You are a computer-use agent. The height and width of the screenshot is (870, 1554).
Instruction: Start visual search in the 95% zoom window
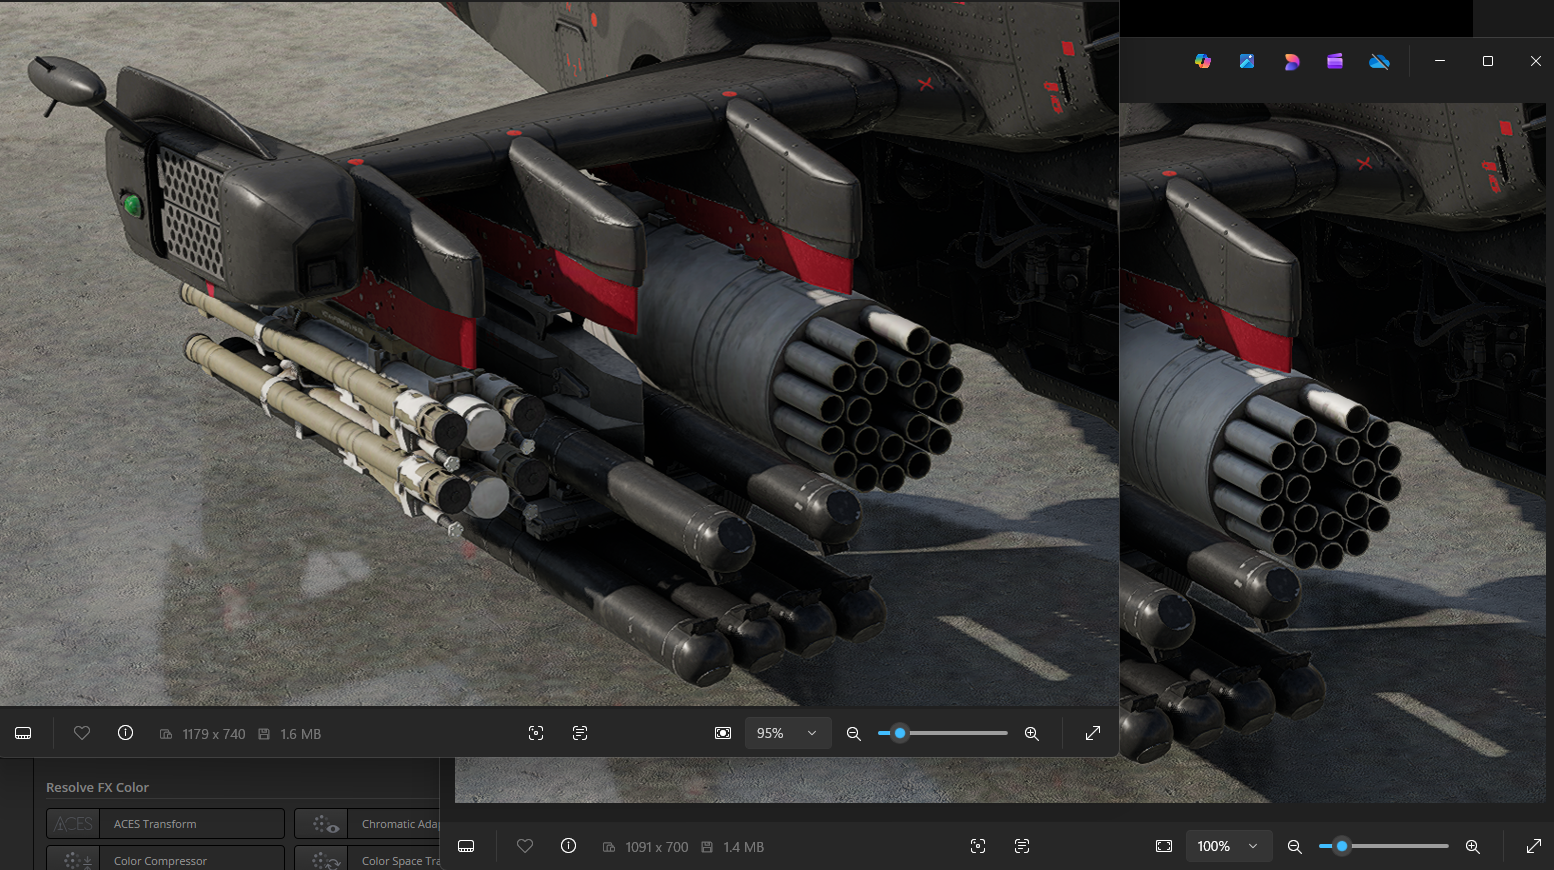click(x=536, y=733)
